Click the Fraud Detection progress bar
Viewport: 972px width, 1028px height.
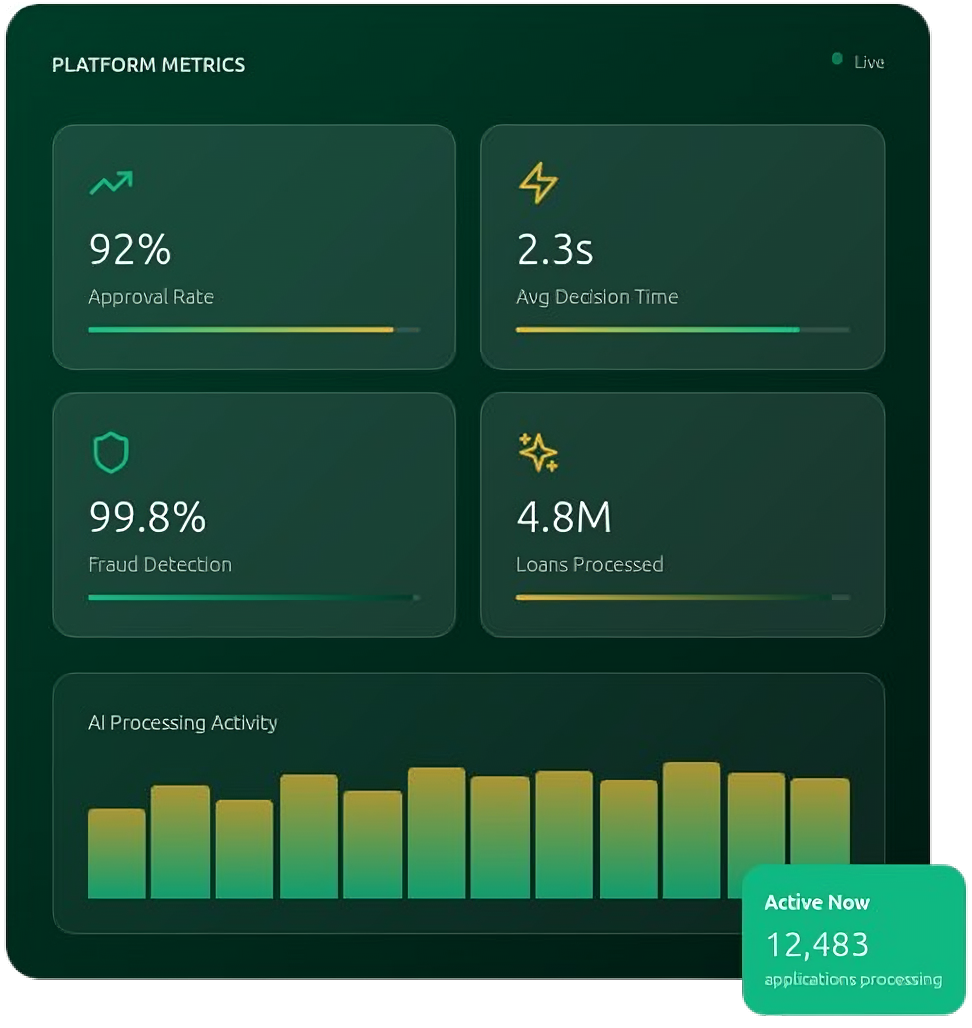[254, 597]
